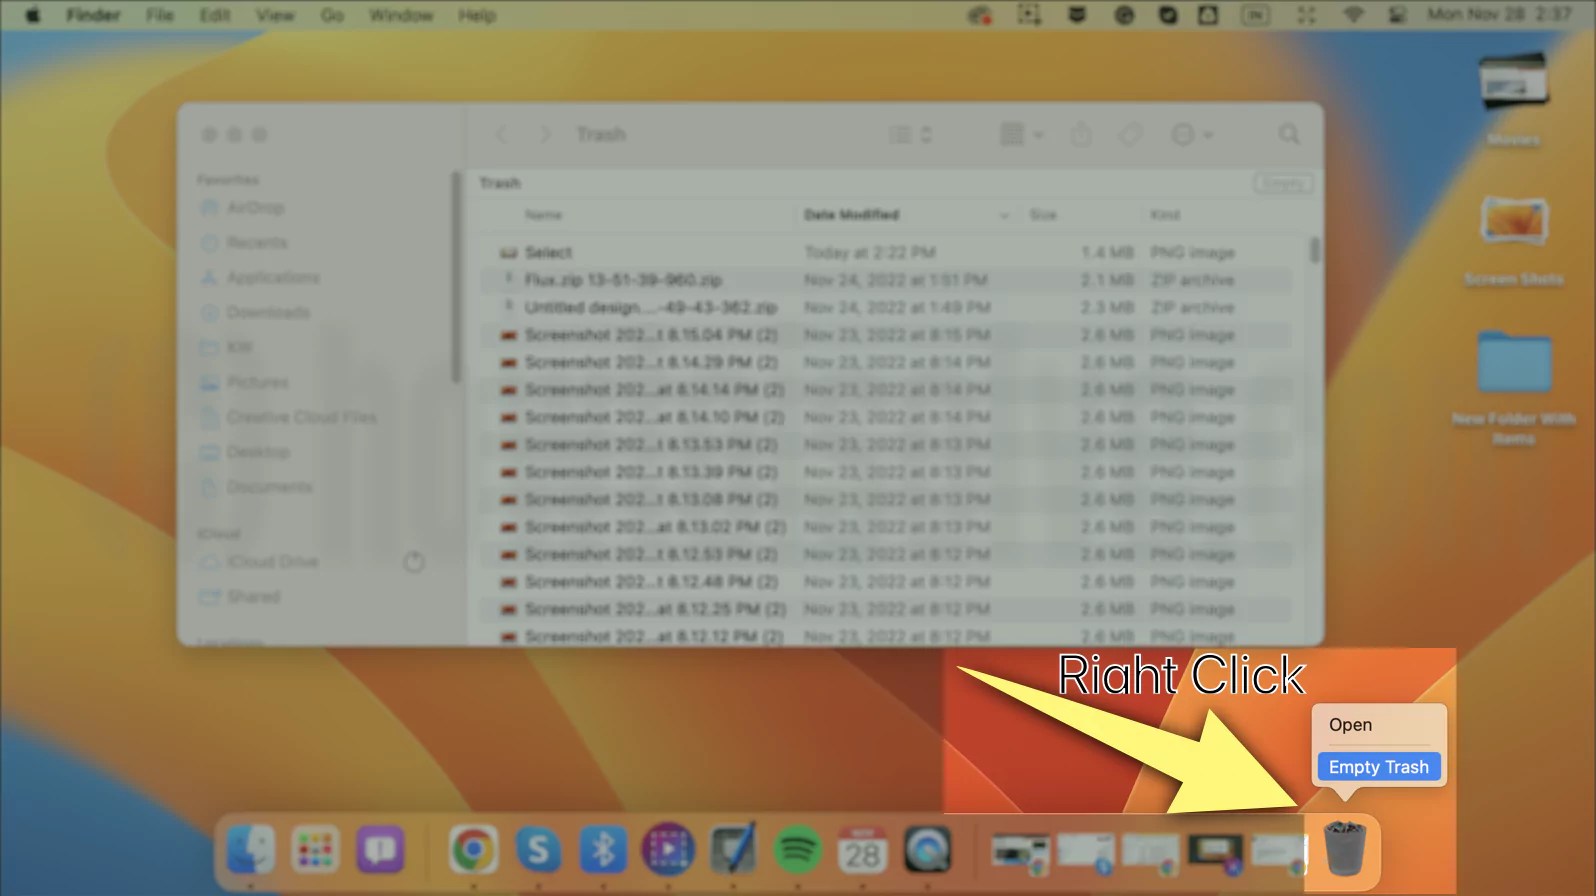Open Shared in the Finder sidebar
The width and height of the screenshot is (1596, 896).
(240, 597)
